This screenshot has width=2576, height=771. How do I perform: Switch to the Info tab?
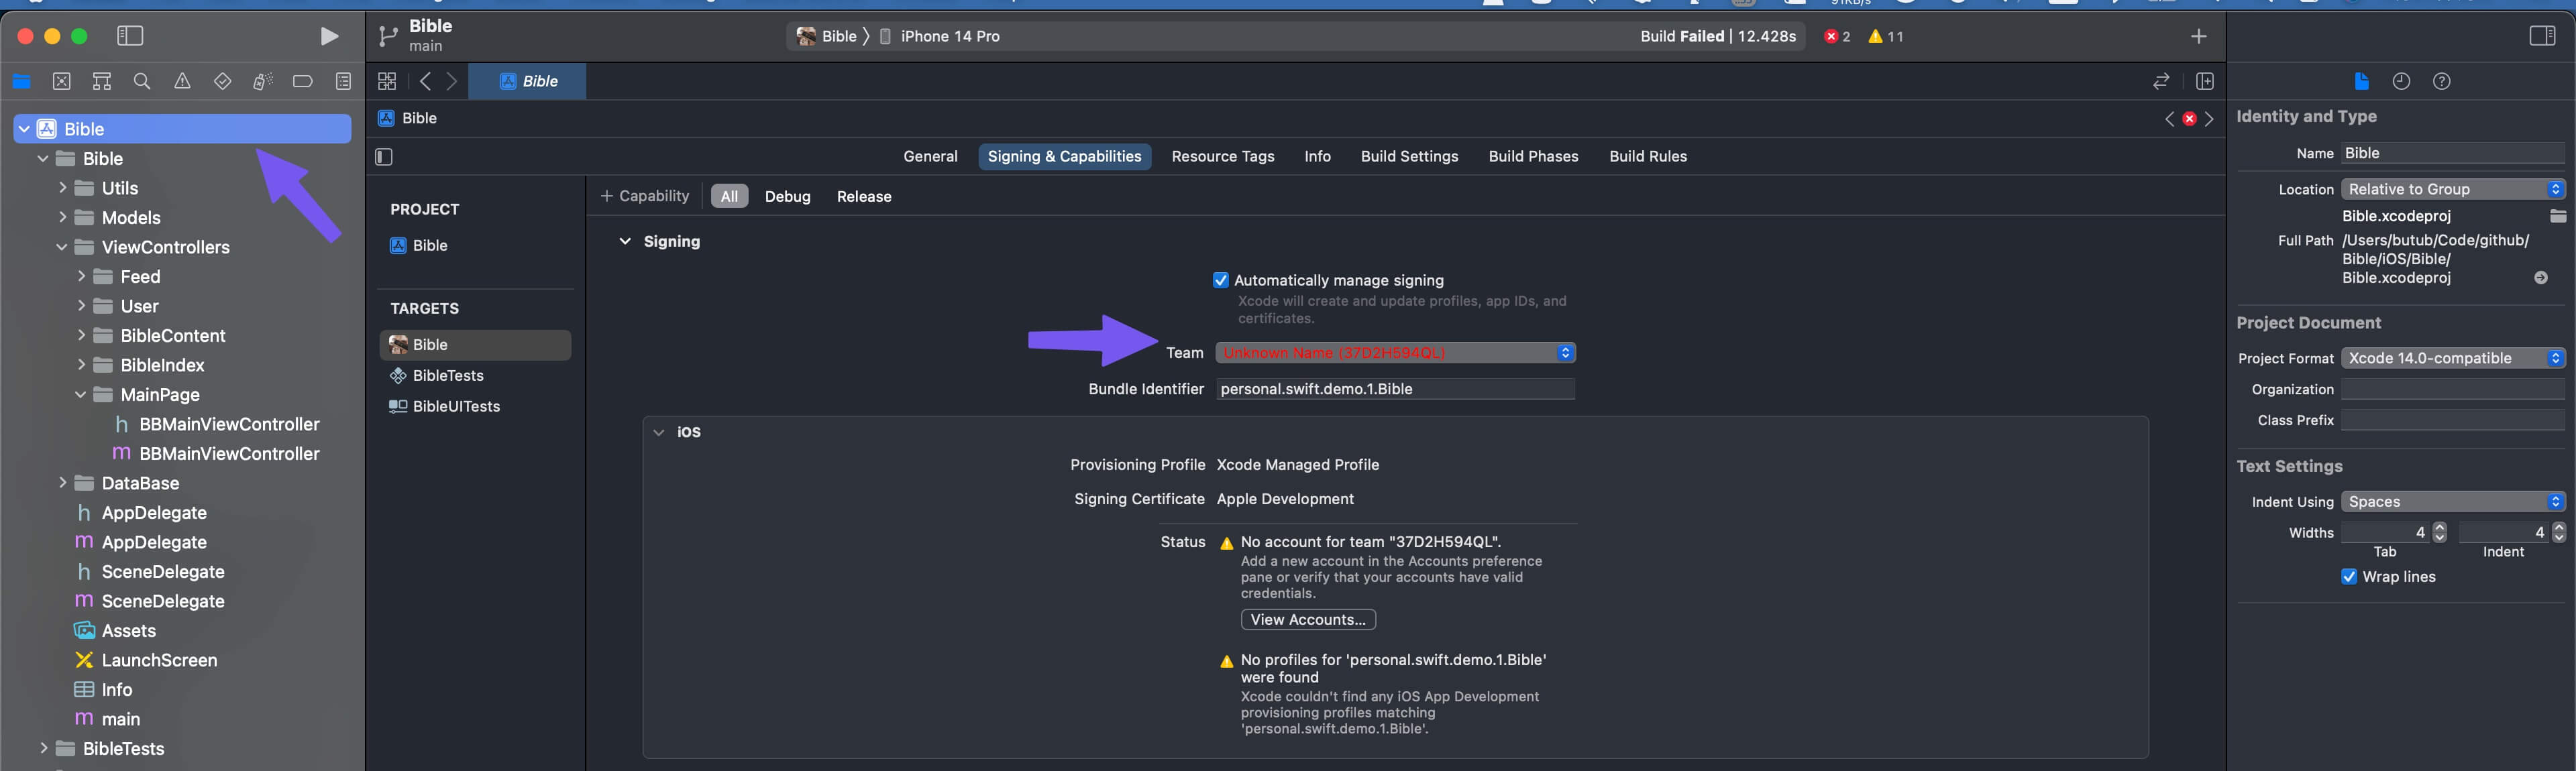click(1317, 156)
